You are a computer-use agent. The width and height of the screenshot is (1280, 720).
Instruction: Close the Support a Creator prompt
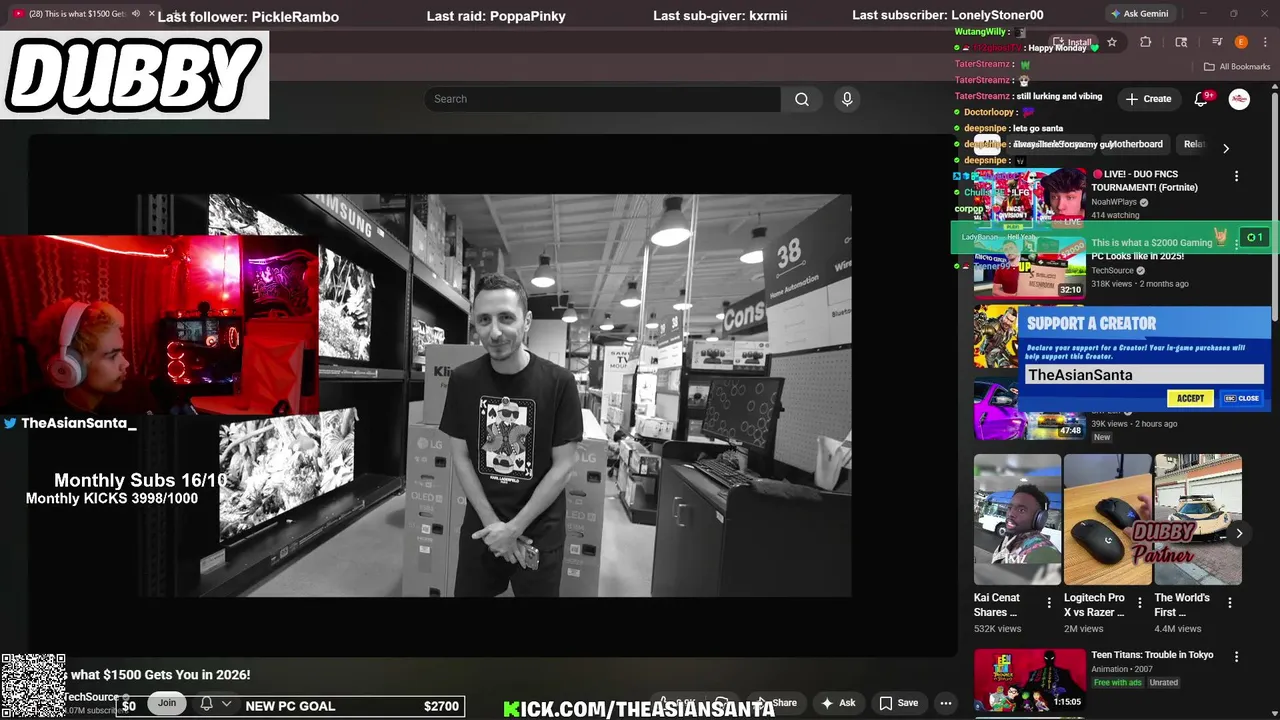(1241, 398)
